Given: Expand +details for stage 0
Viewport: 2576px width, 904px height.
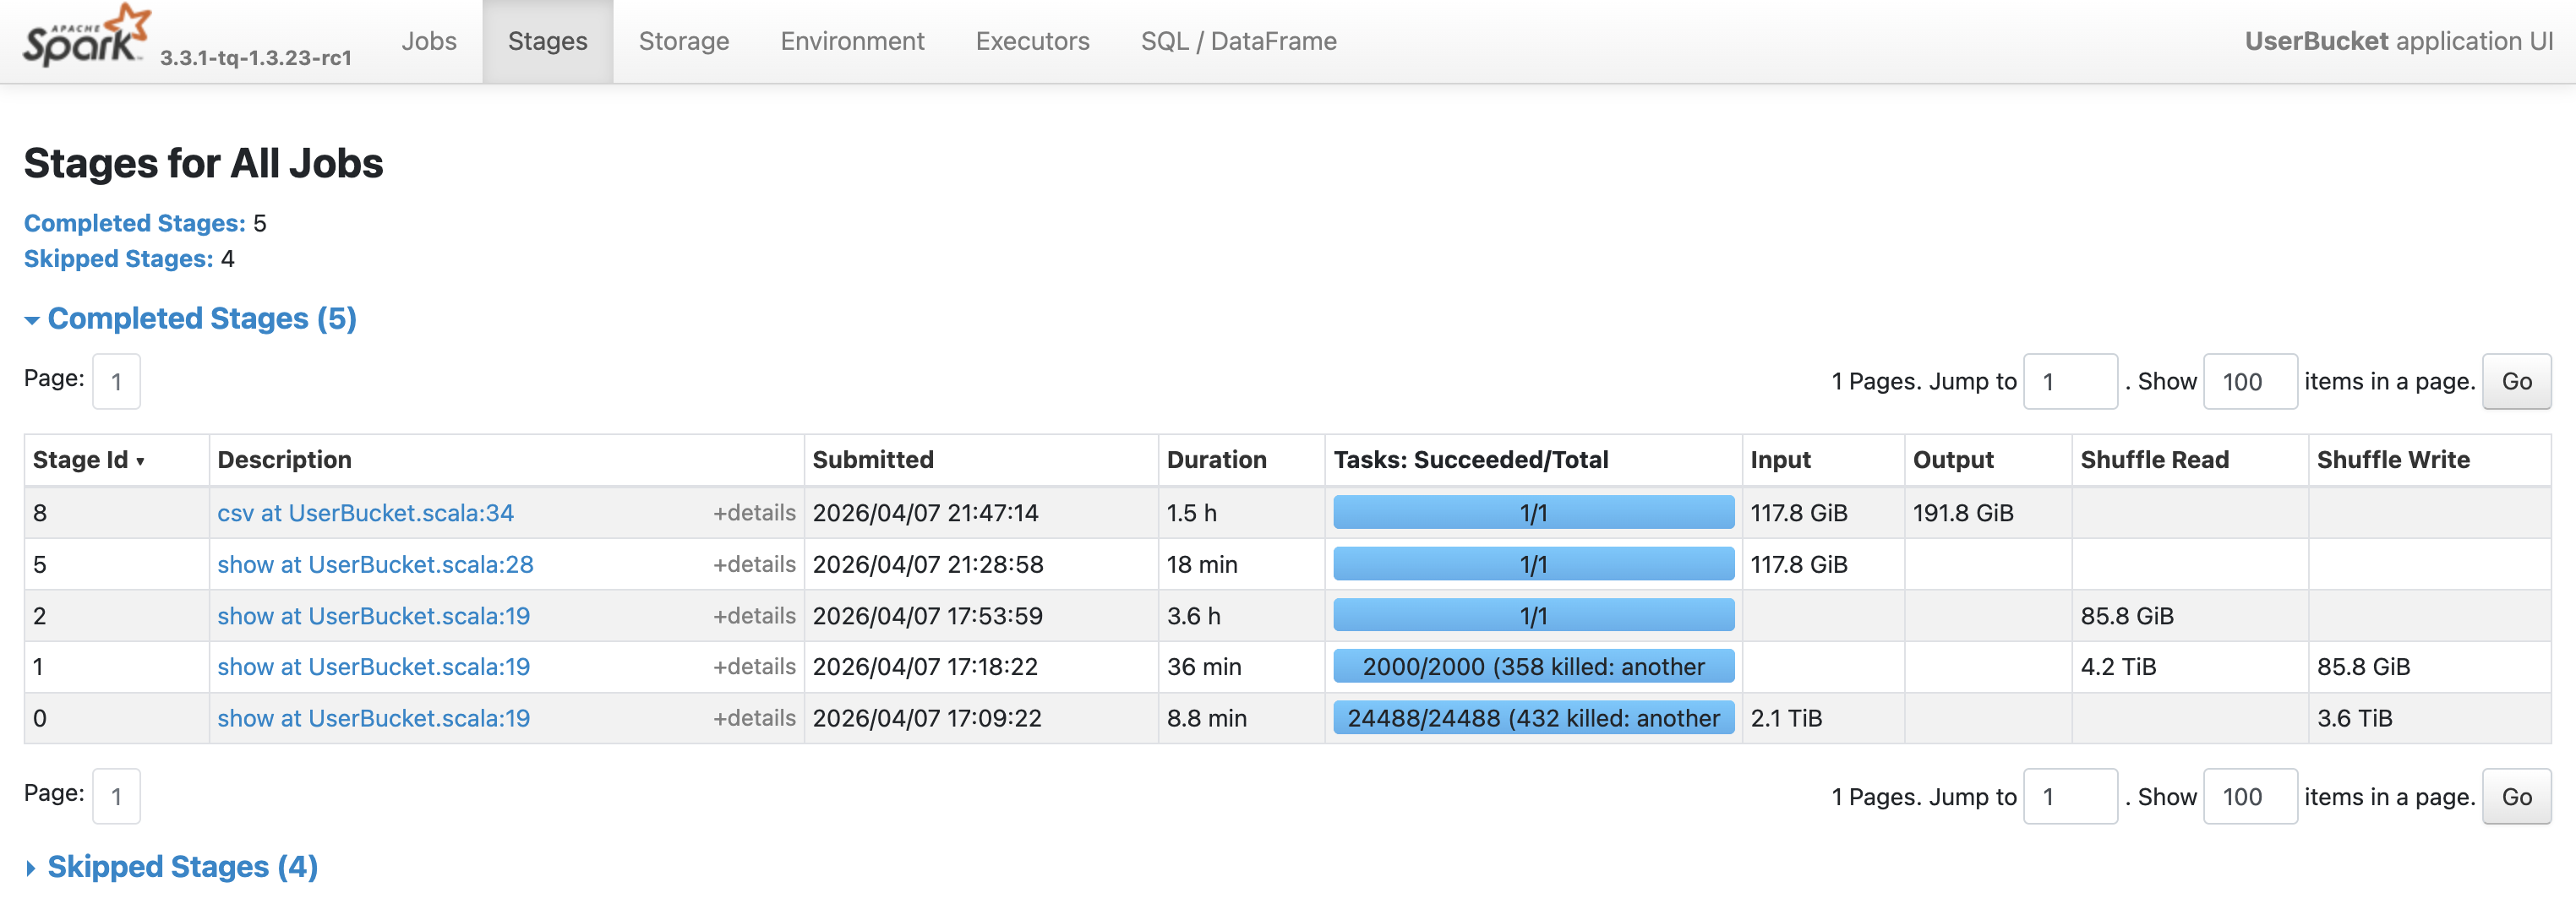Looking at the screenshot, I should [x=753, y=718].
